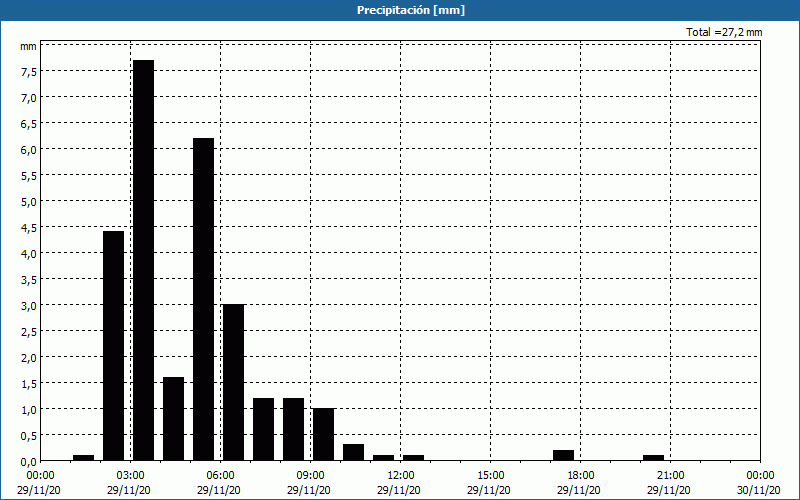Select the small bar ending at 12:00

(x=384, y=458)
